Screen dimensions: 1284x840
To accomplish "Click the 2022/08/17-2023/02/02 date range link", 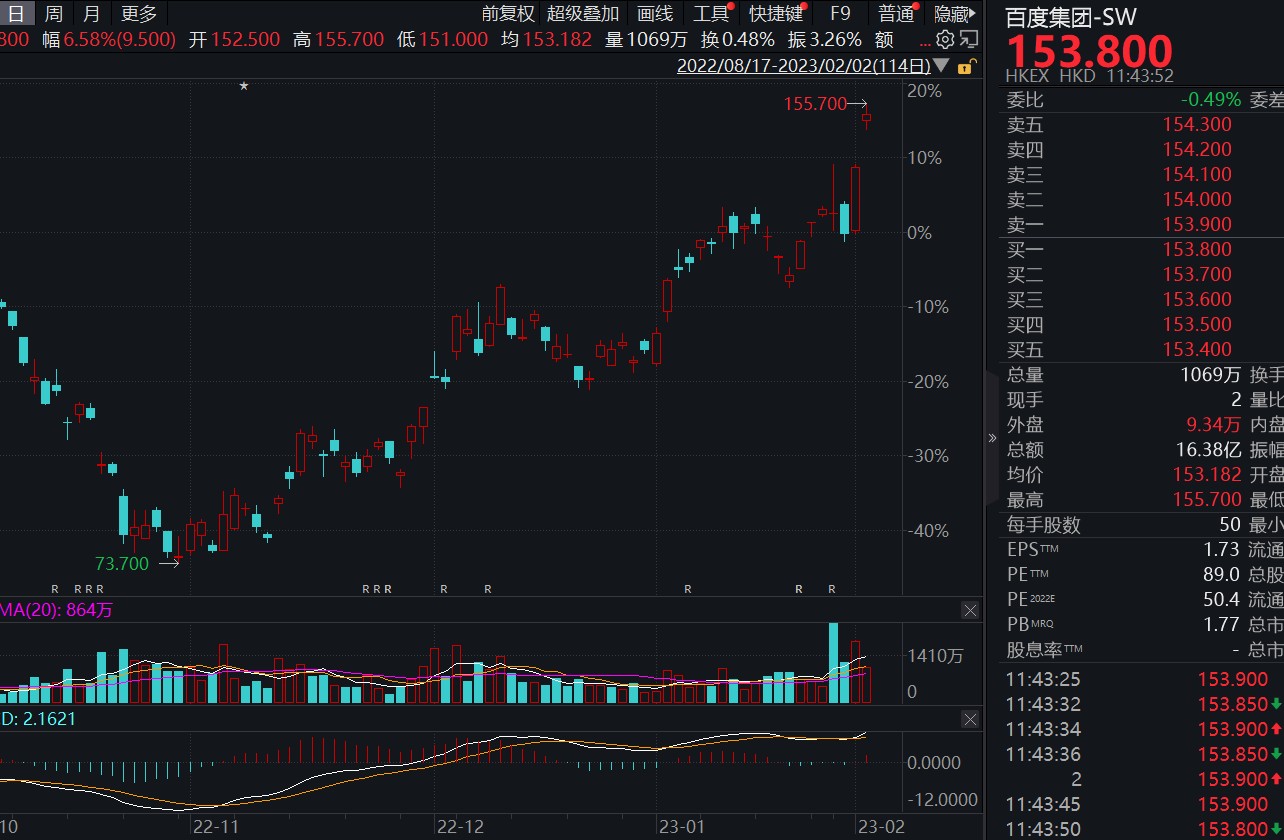I will 803,67.
